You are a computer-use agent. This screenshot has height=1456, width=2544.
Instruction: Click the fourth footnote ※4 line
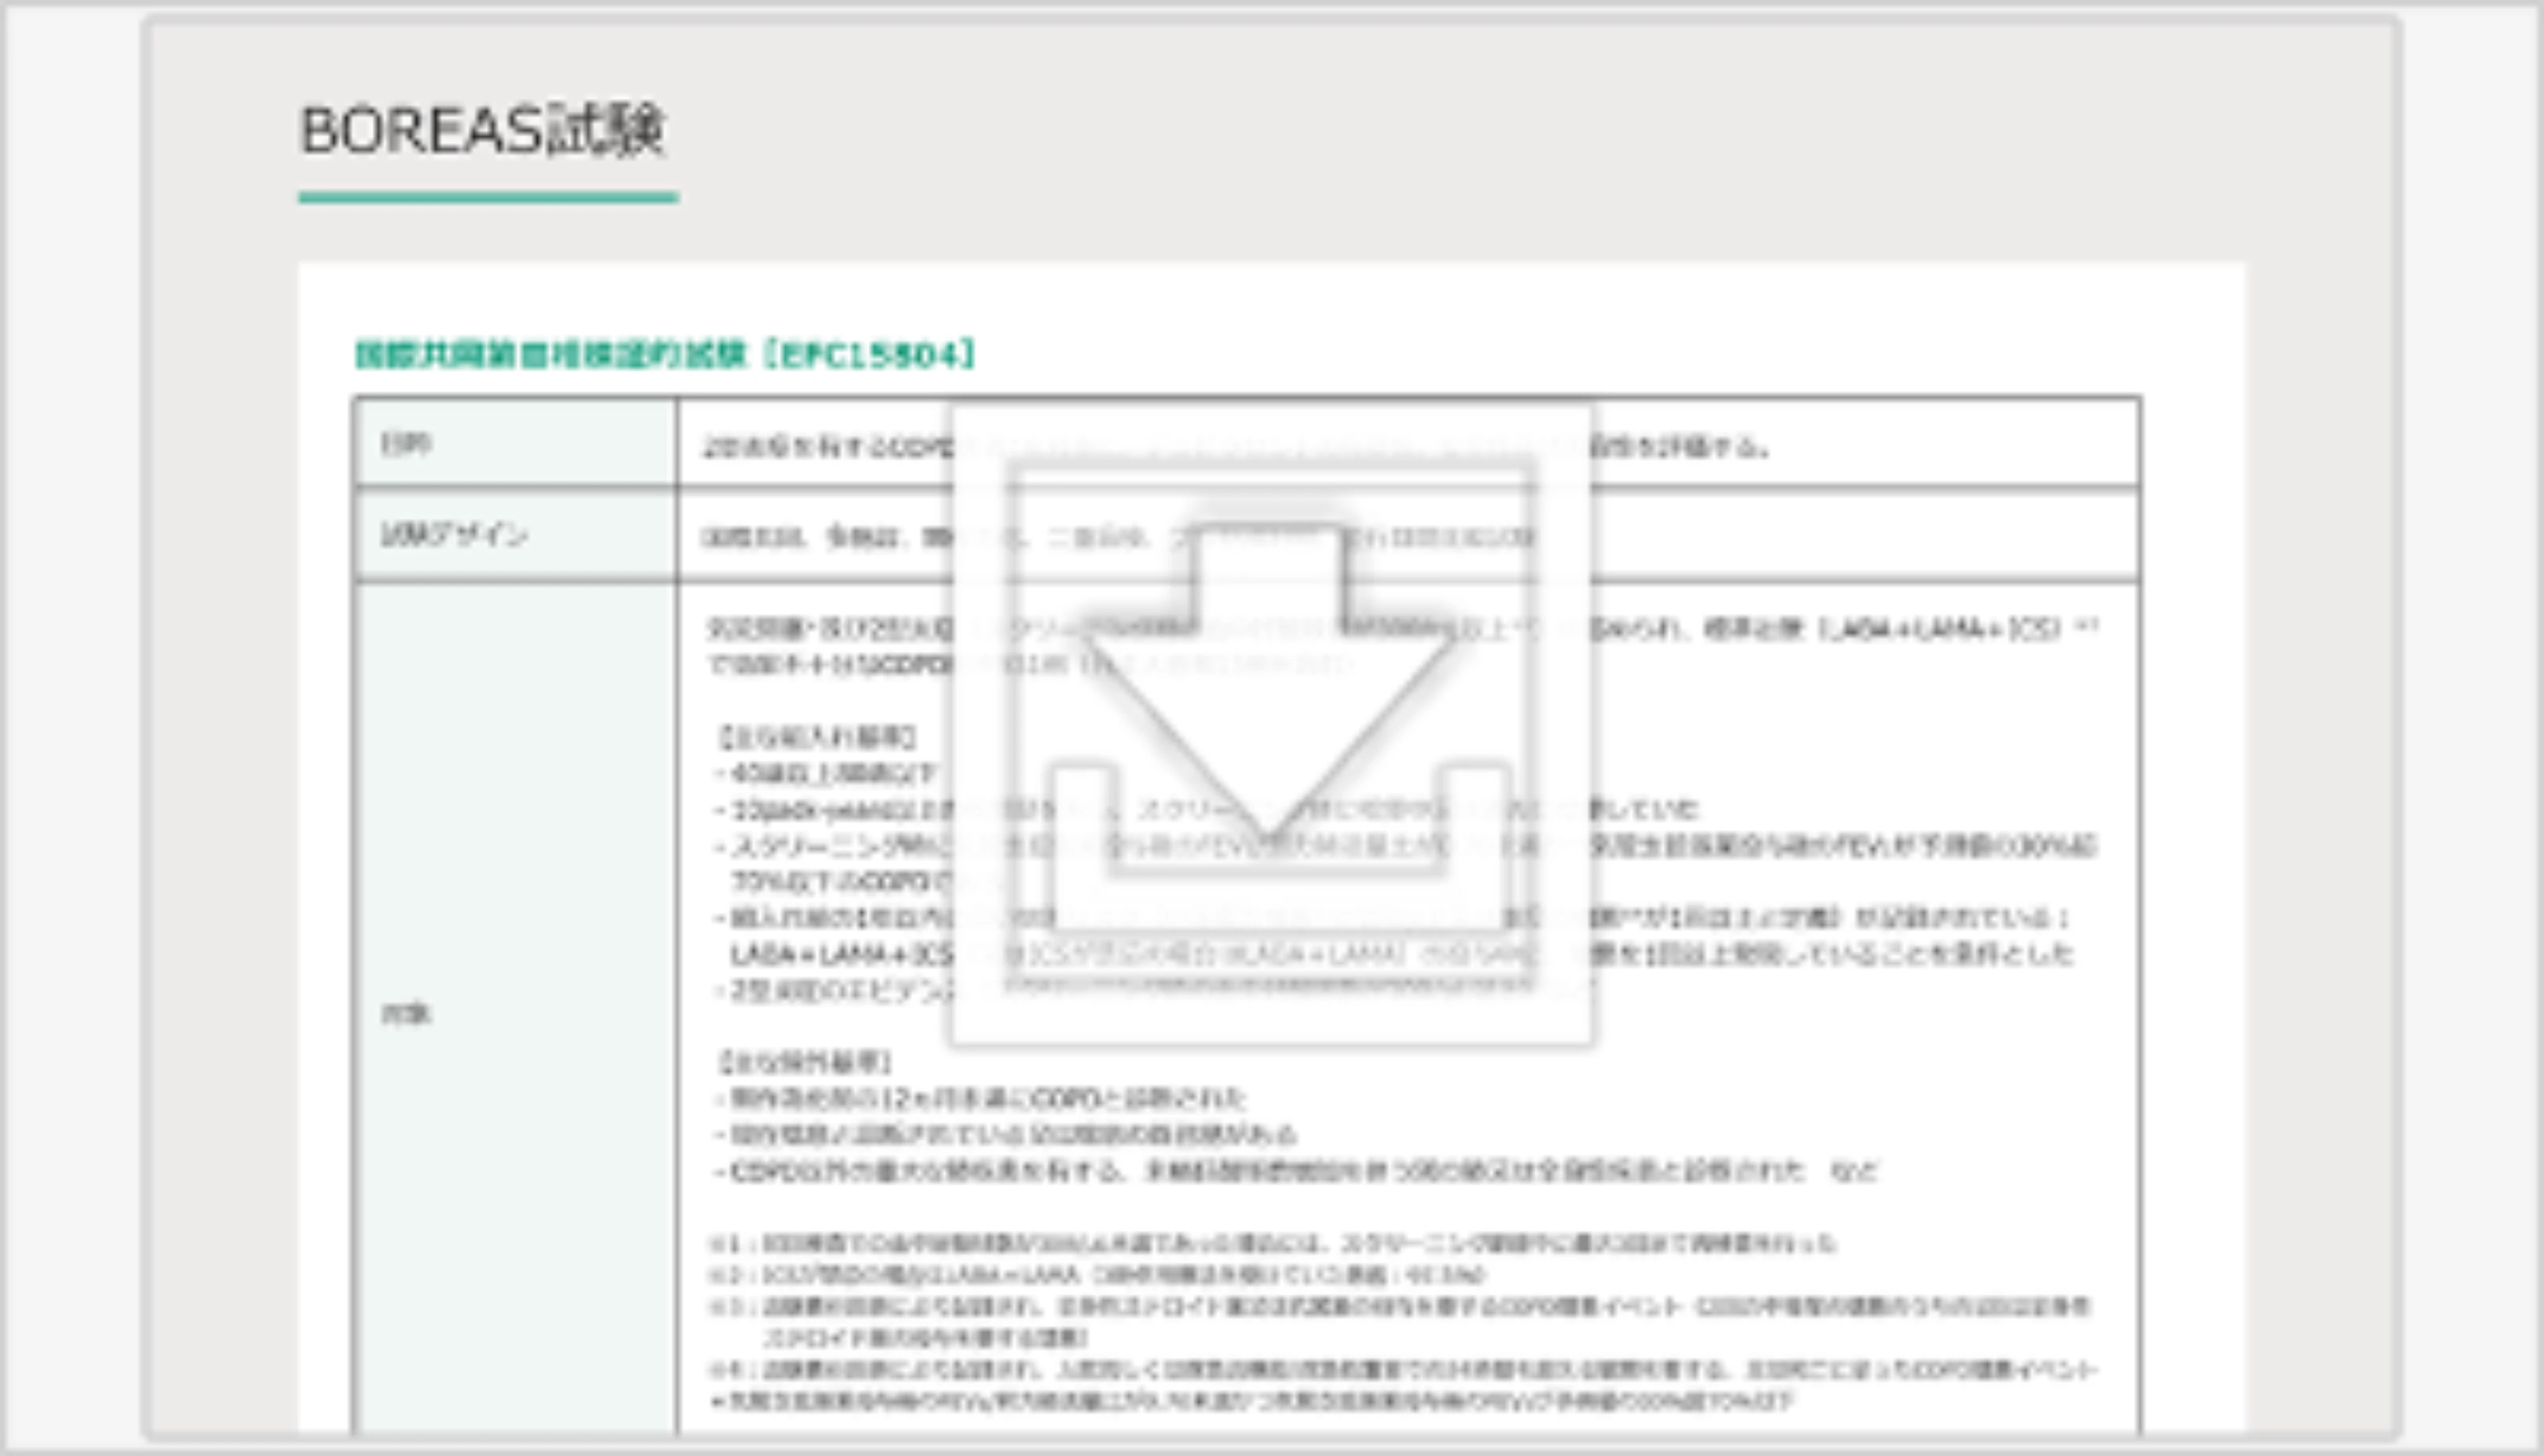(1400, 1370)
